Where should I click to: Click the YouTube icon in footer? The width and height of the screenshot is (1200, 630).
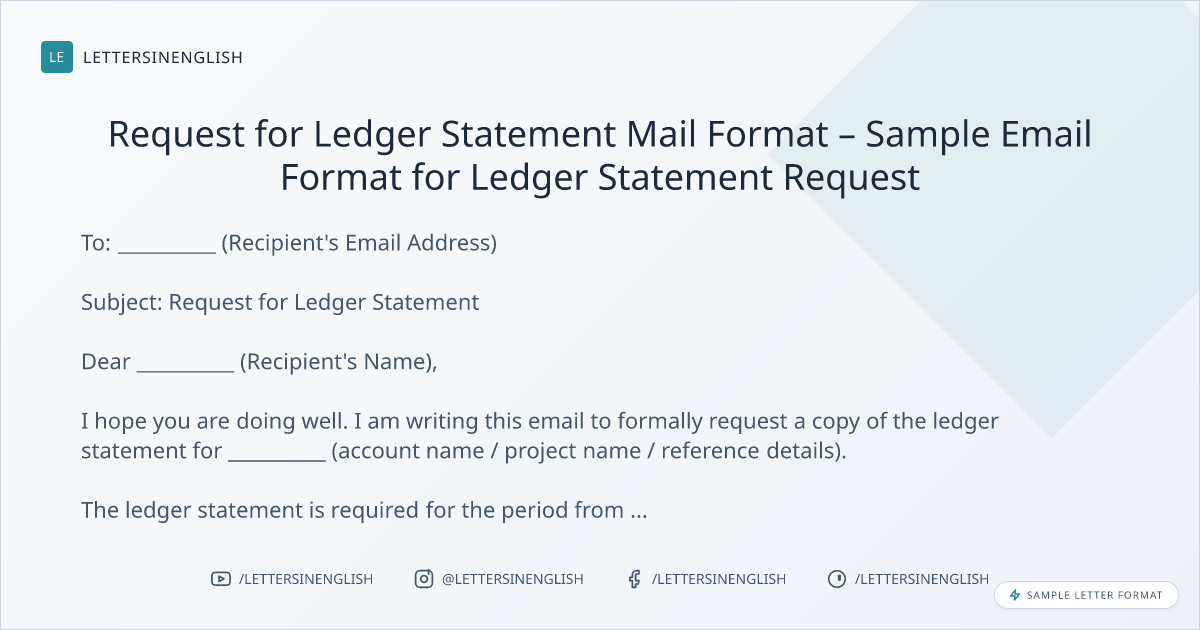221,579
